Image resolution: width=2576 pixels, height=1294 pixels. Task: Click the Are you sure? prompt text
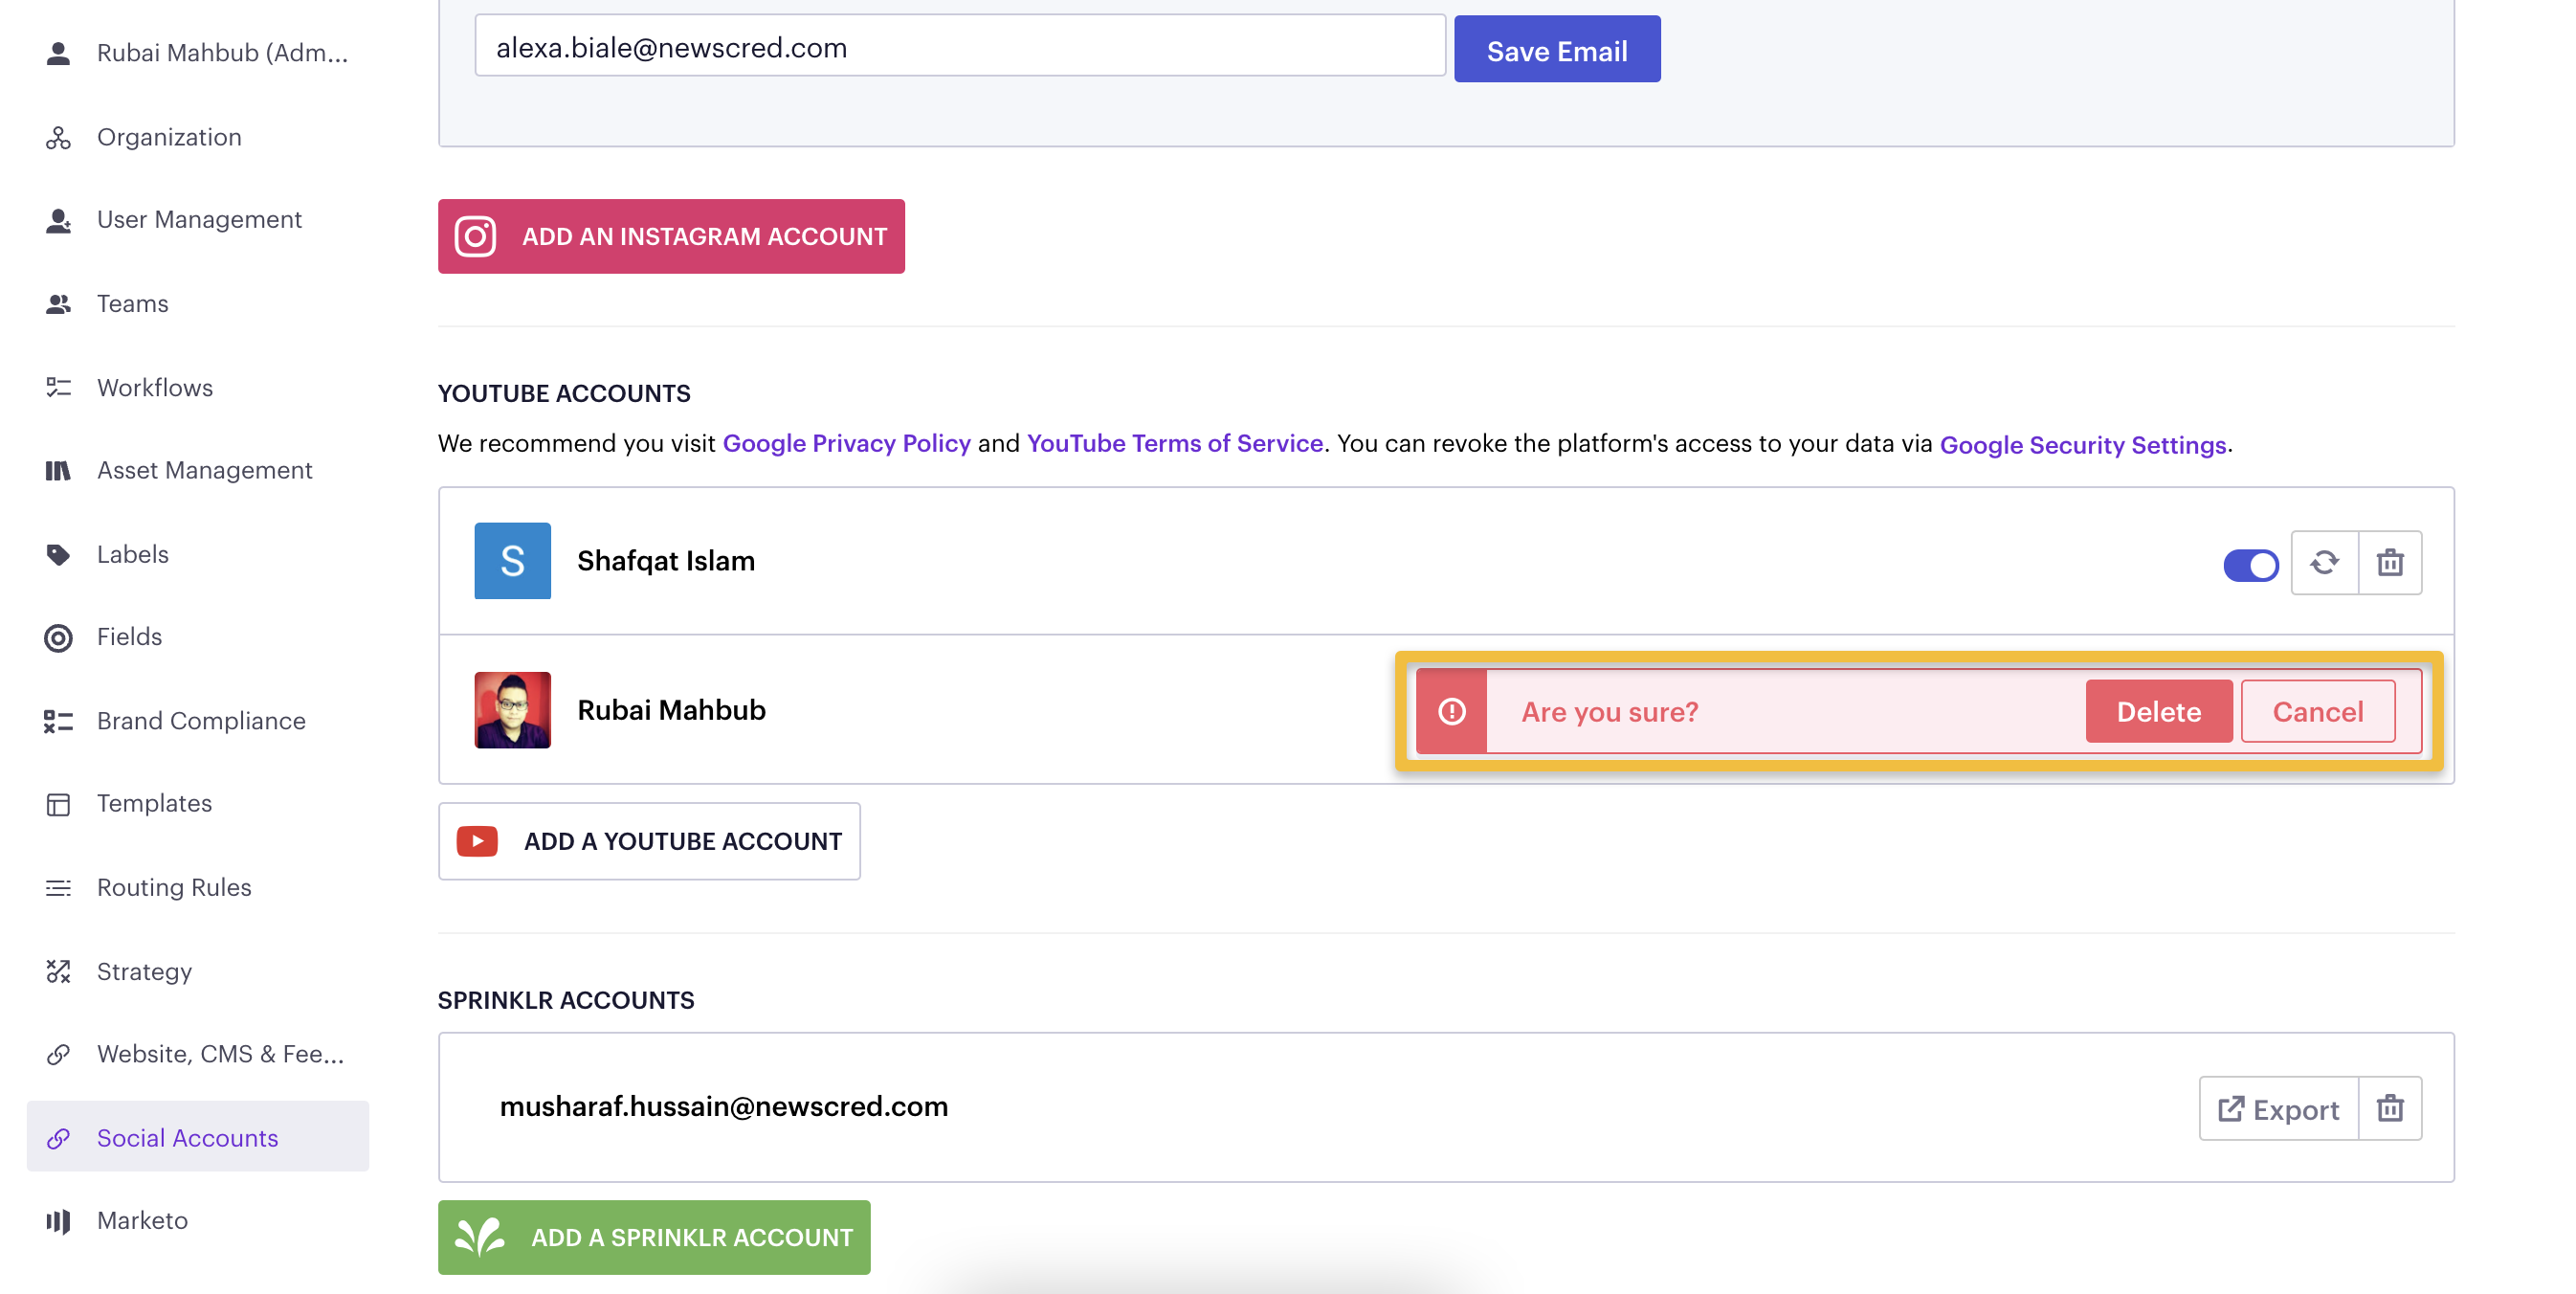(x=1609, y=712)
